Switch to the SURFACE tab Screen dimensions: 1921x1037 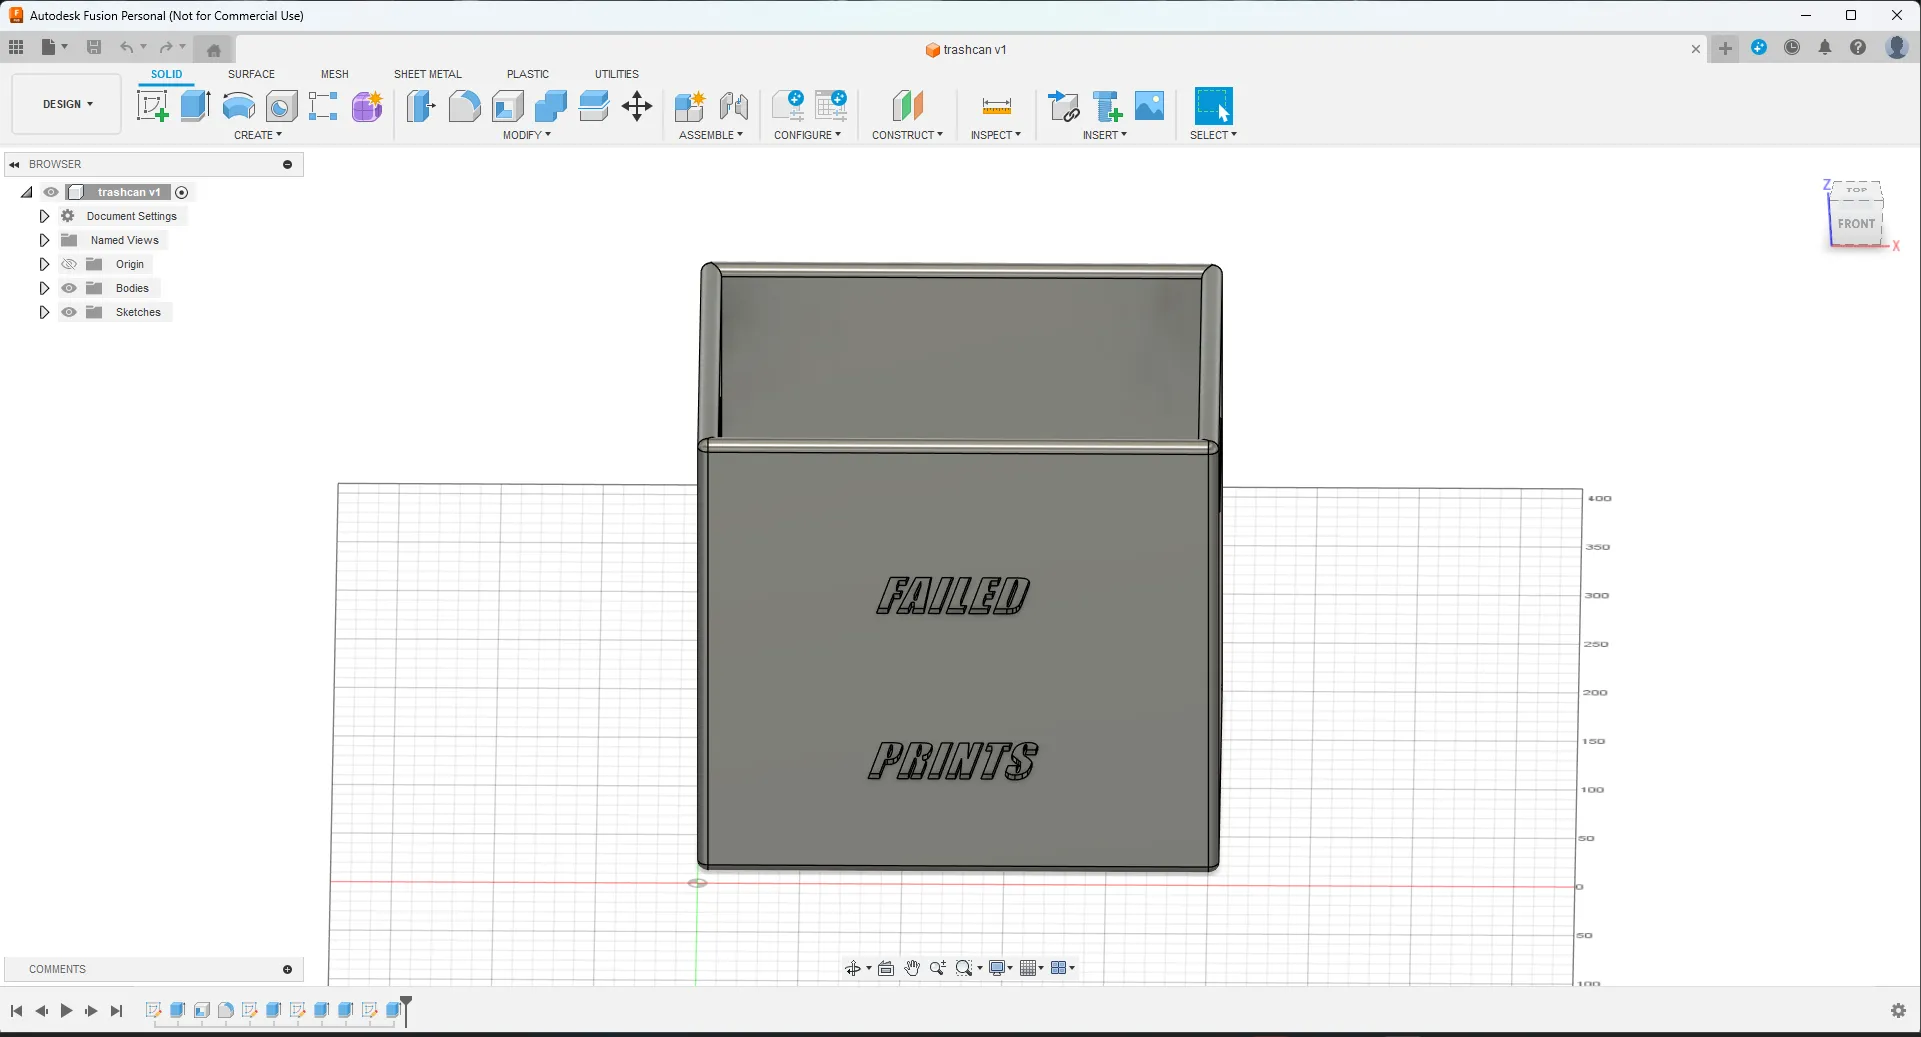(x=251, y=74)
